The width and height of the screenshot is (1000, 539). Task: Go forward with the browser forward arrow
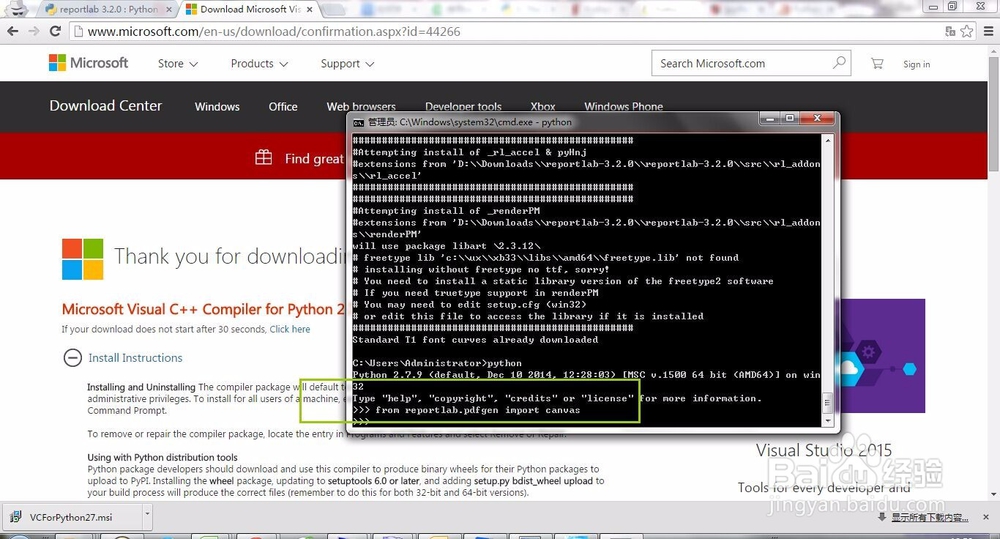click(34, 31)
